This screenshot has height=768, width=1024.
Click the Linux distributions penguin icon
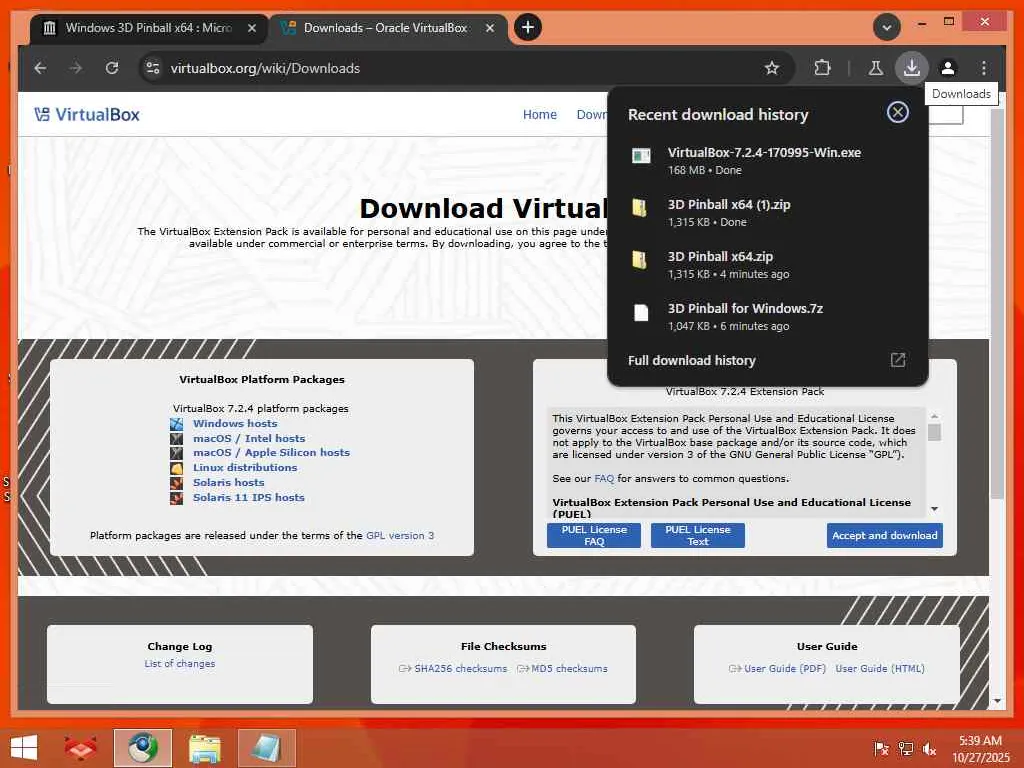[176, 468]
